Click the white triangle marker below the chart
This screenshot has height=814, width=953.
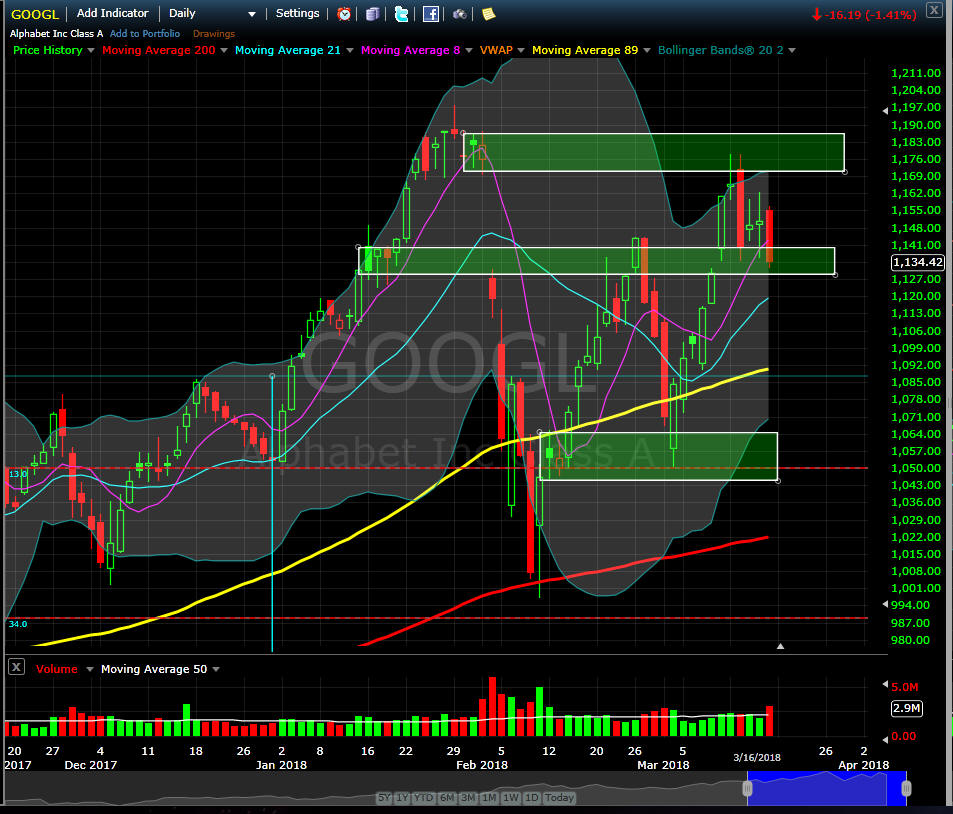780,646
